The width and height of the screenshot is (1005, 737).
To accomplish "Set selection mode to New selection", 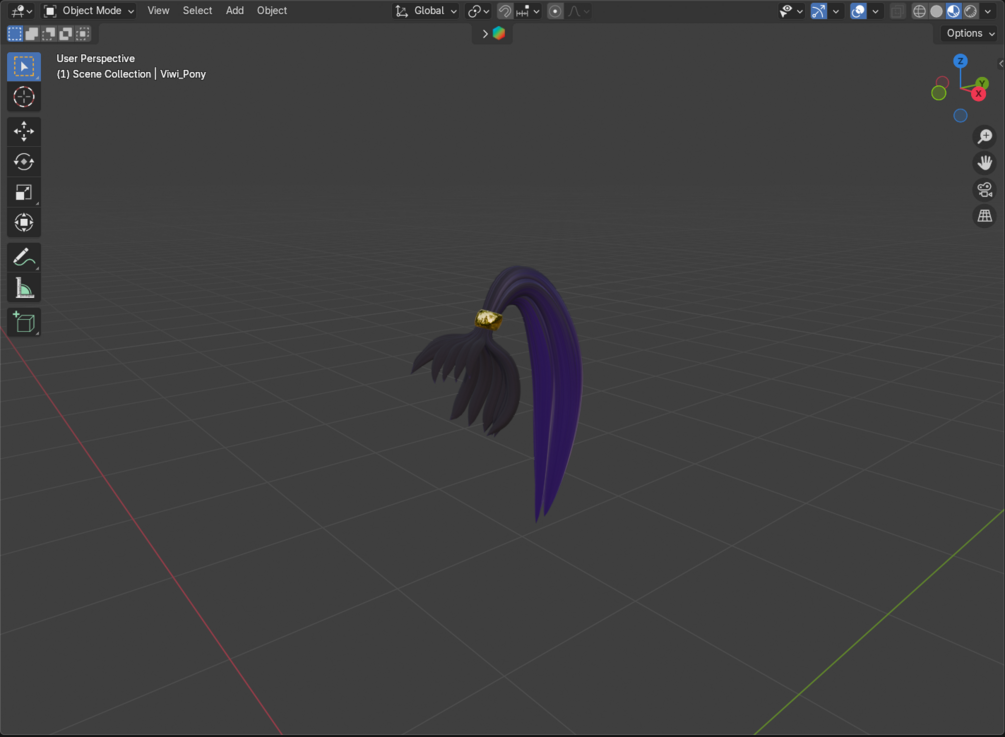I will point(15,33).
